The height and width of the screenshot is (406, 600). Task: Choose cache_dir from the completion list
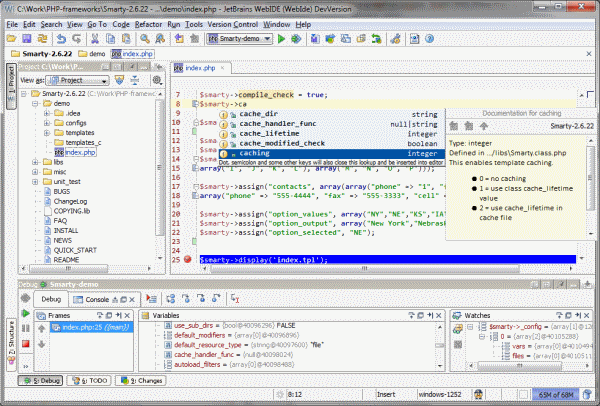click(332, 114)
